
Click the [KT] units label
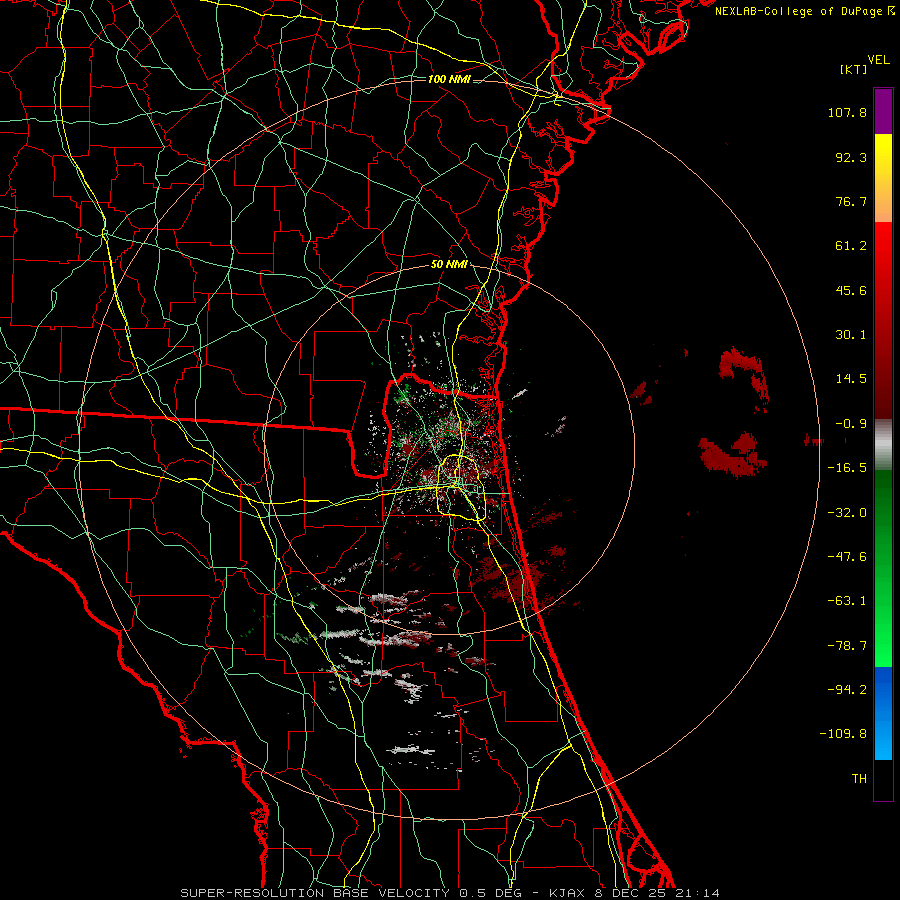point(853,69)
